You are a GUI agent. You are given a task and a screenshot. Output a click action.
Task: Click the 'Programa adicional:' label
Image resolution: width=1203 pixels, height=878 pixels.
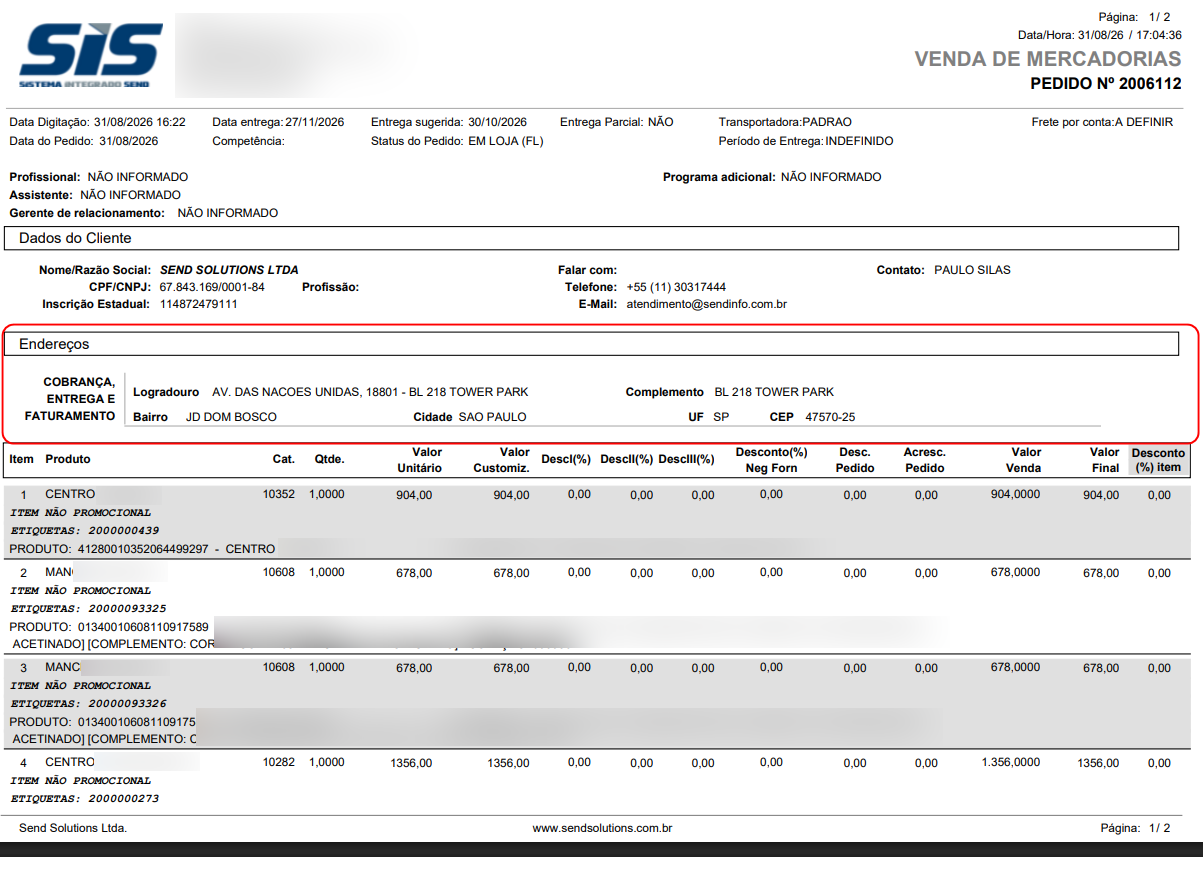(719, 177)
